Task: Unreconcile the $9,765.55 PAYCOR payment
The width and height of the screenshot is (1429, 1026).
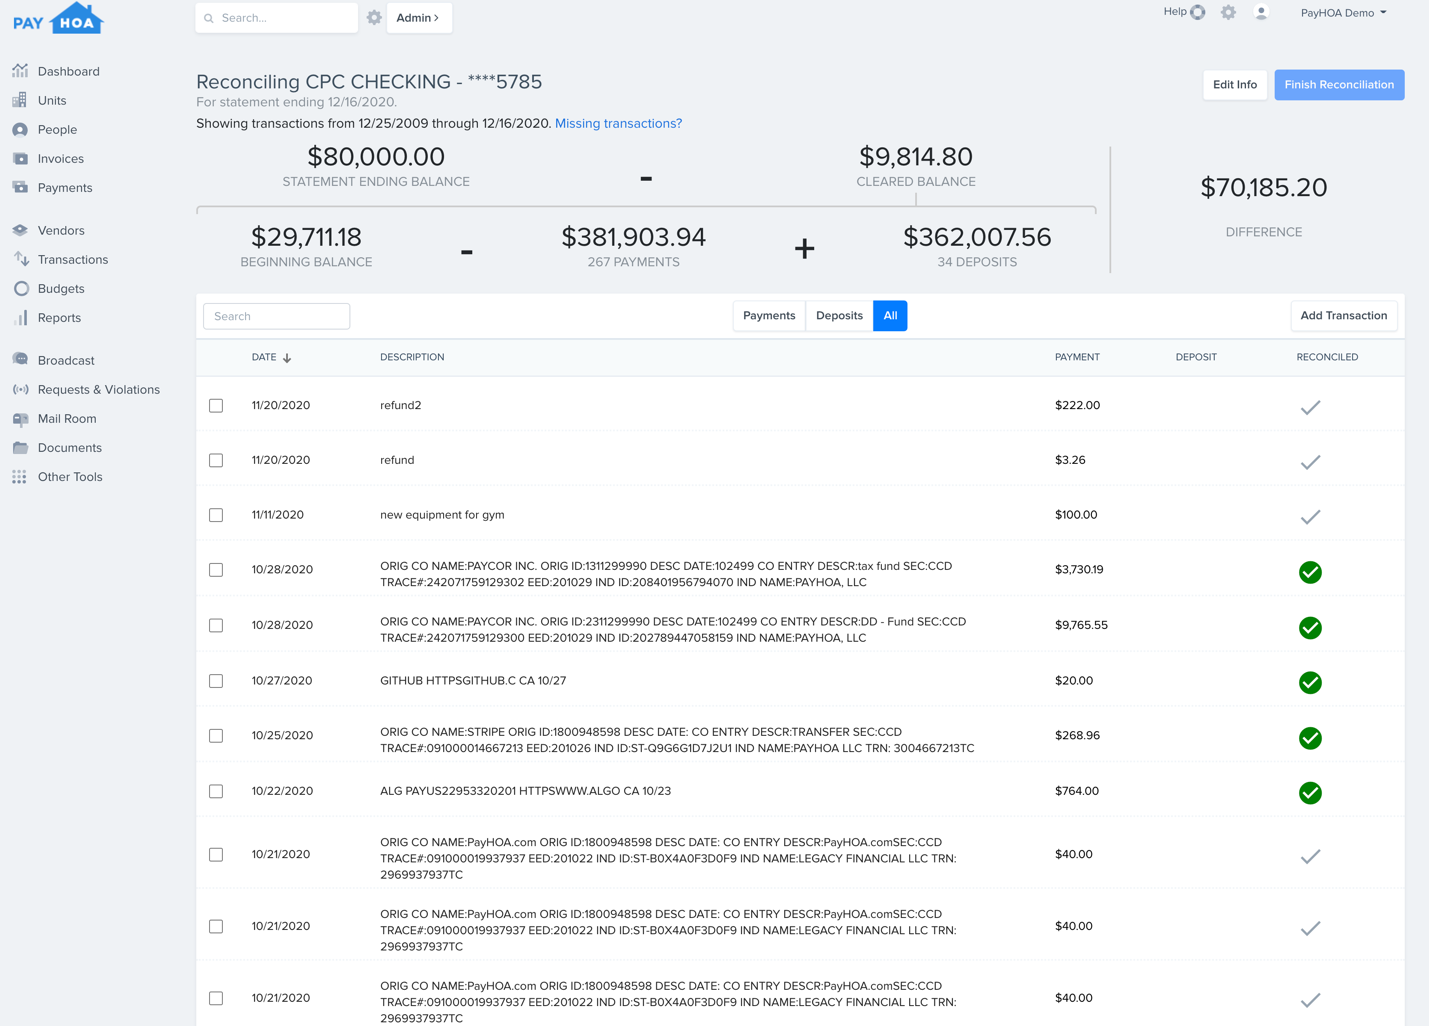Action: (x=1310, y=628)
